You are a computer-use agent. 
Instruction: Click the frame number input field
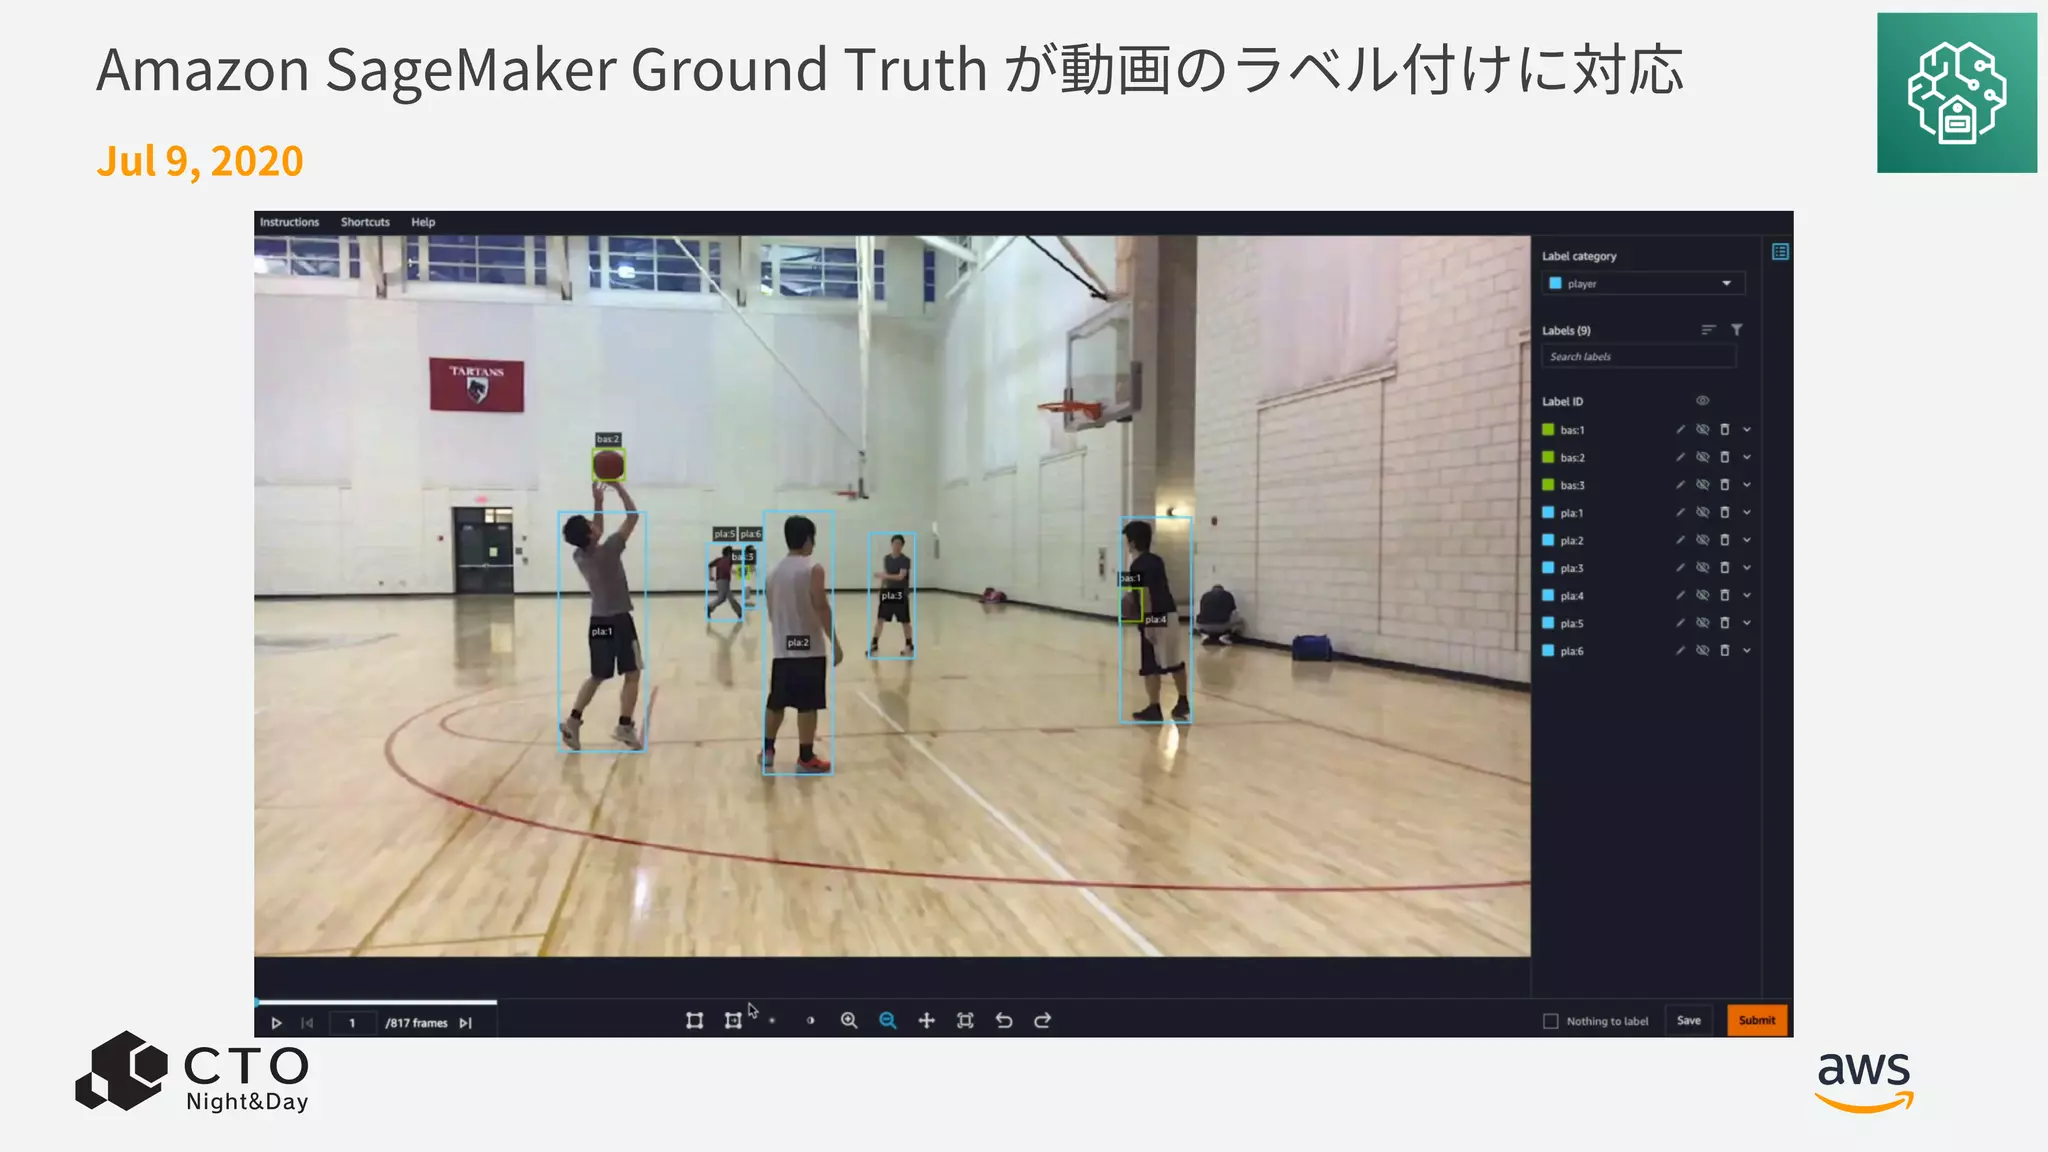coord(353,1023)
